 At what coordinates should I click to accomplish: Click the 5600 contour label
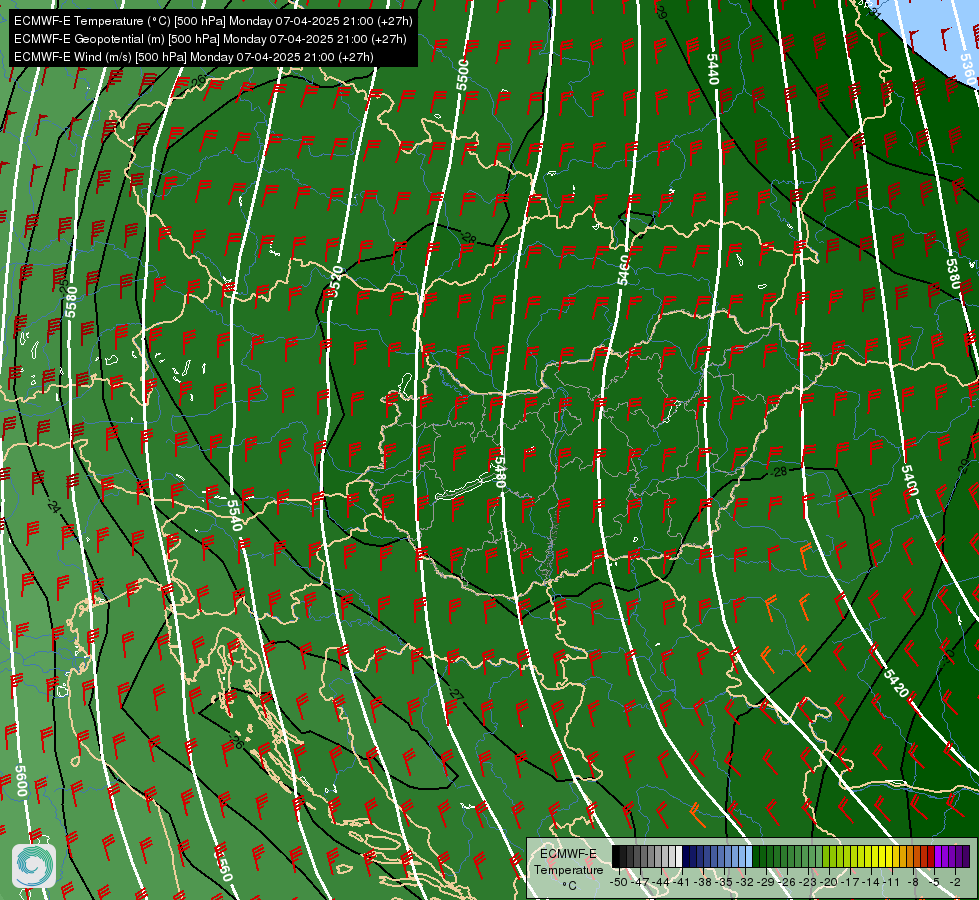(21, 781)
